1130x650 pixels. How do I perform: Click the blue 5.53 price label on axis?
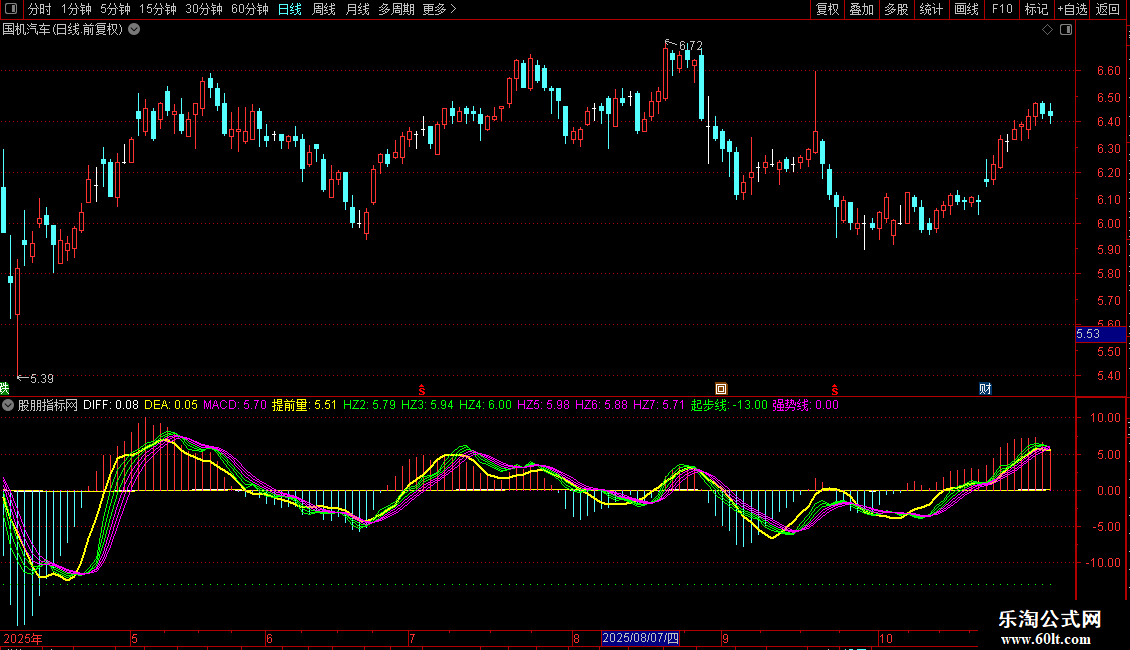[1088, 334]
